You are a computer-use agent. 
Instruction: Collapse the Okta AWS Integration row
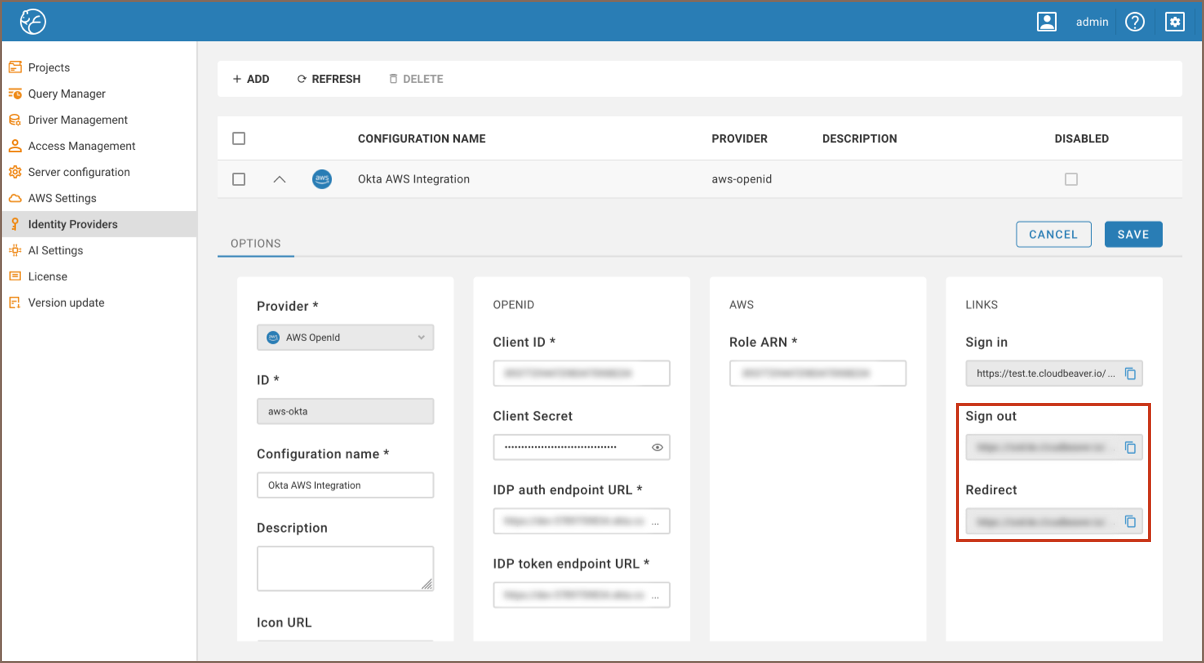(x=280, y=179)
